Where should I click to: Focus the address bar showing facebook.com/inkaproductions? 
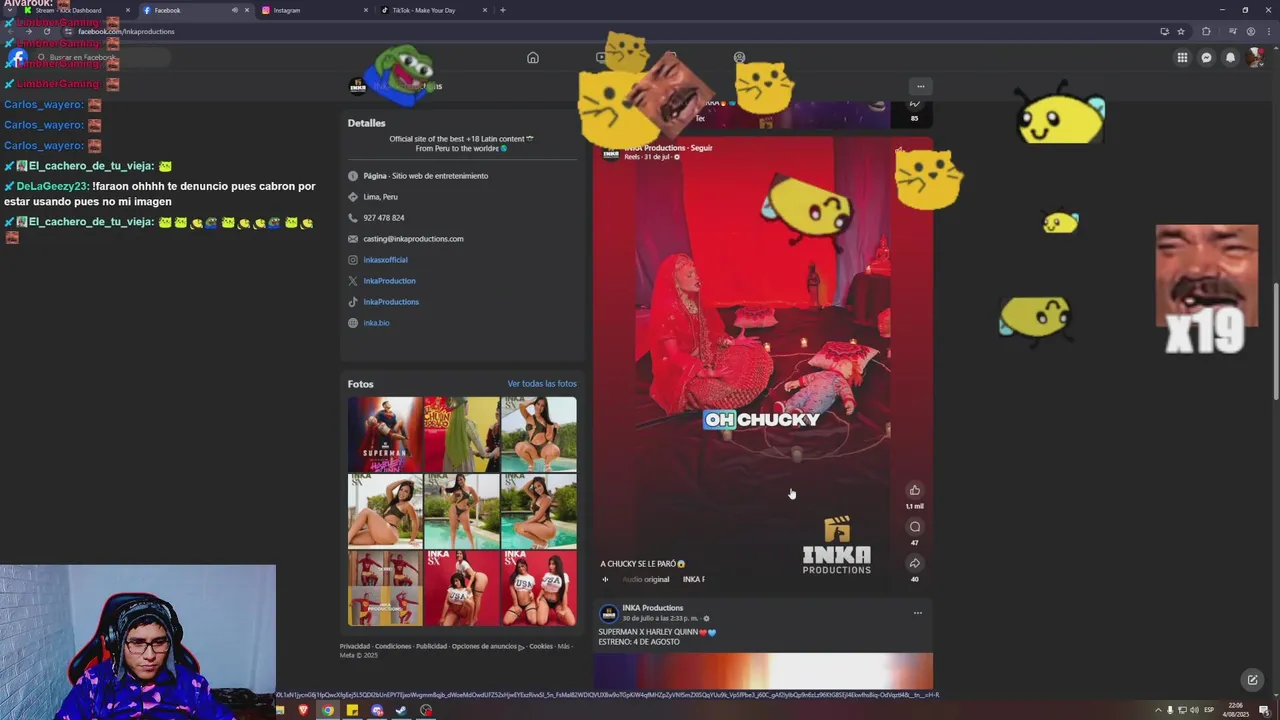tap(600, 31)
